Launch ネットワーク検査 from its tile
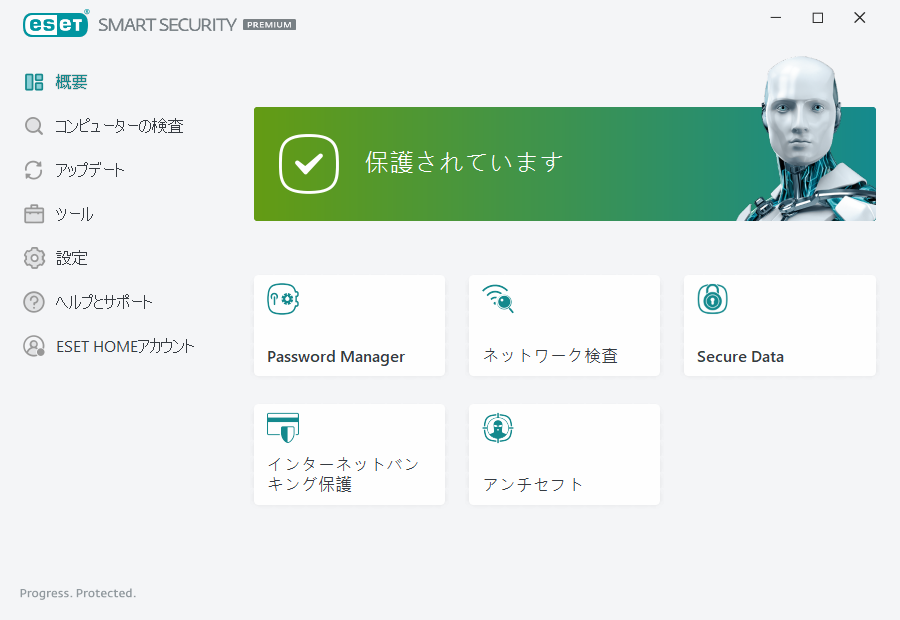Screen dimensions: 900x620 tap(564, 325)
